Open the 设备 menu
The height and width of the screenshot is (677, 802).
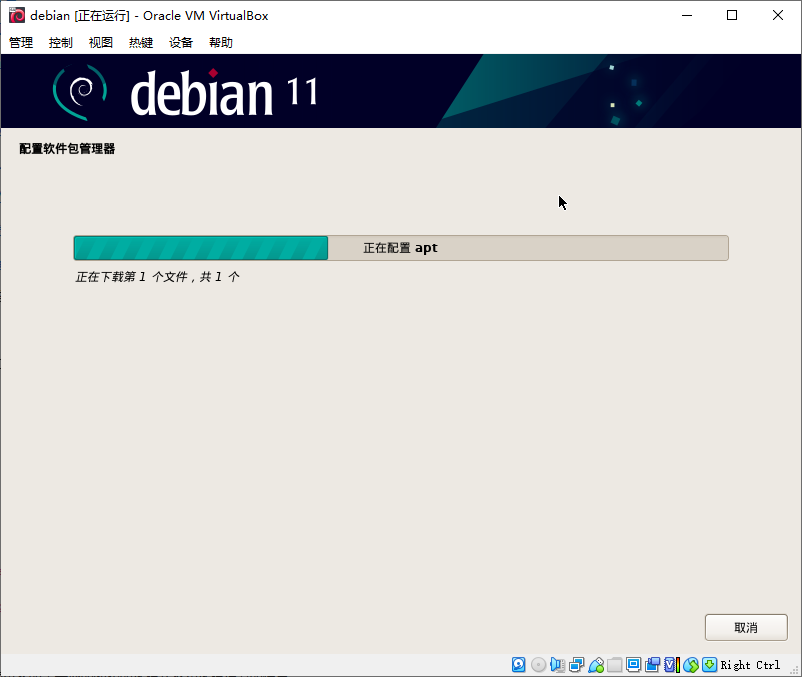(181, 42)
